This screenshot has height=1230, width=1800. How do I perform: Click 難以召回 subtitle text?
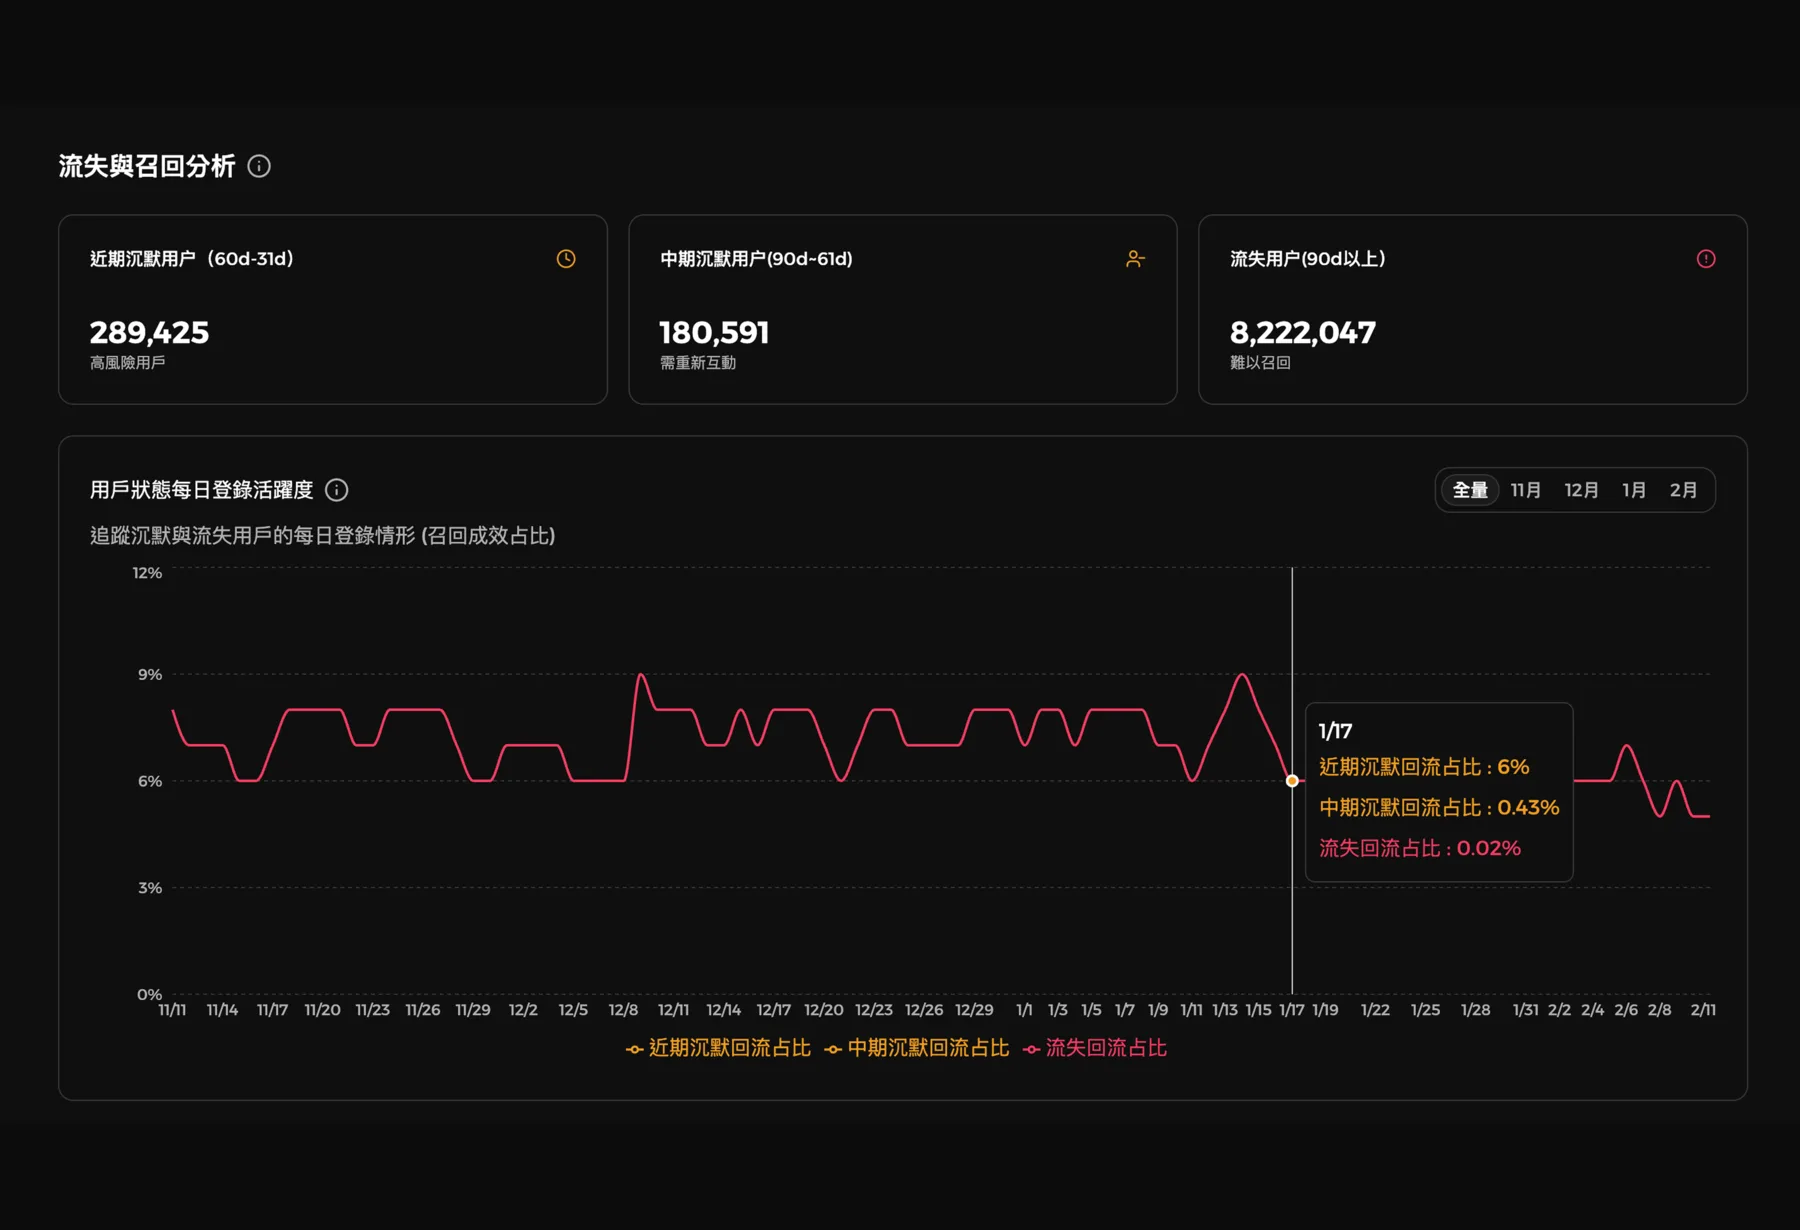[1260, 363]
